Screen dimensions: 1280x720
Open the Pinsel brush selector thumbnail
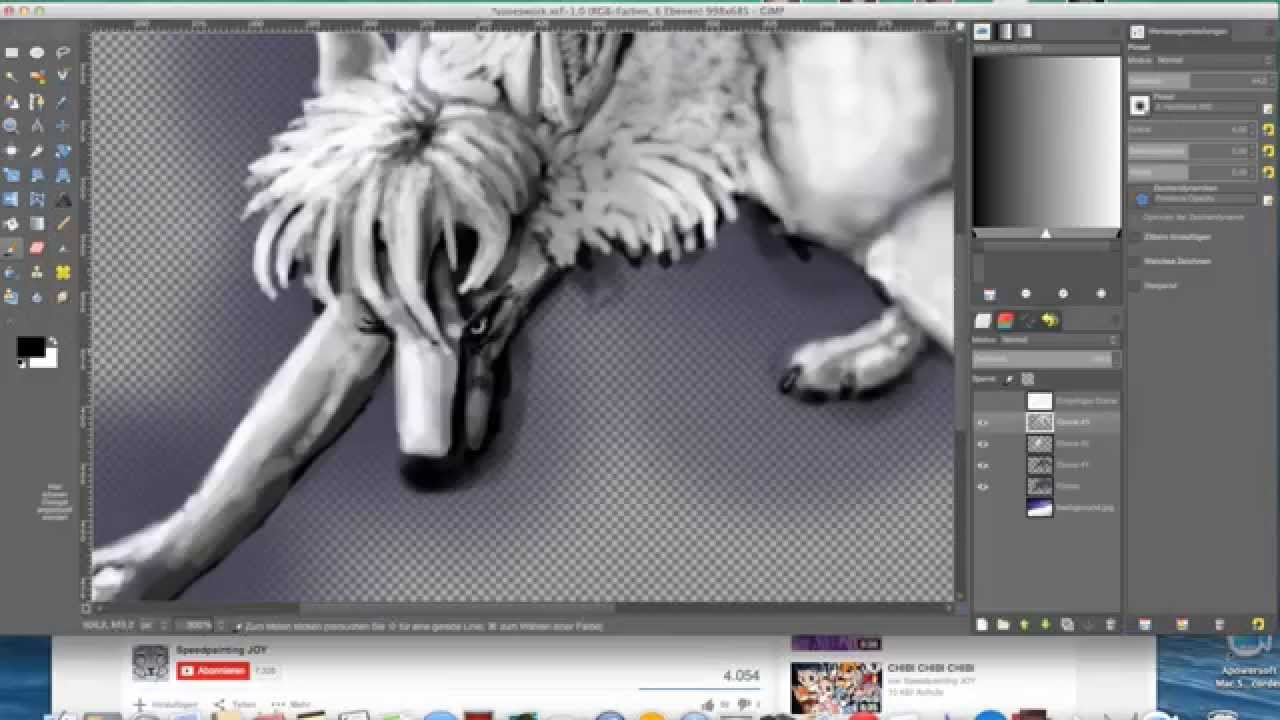coord(1140,105)
